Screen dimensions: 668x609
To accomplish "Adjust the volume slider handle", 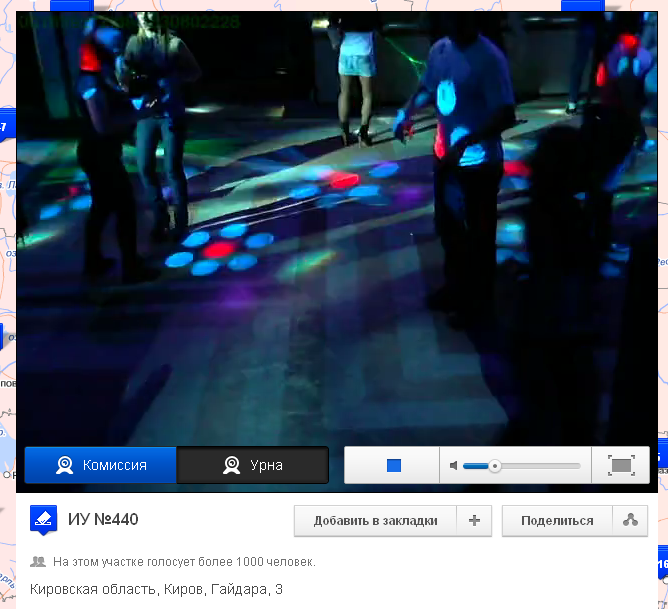I will click(494, 466).
